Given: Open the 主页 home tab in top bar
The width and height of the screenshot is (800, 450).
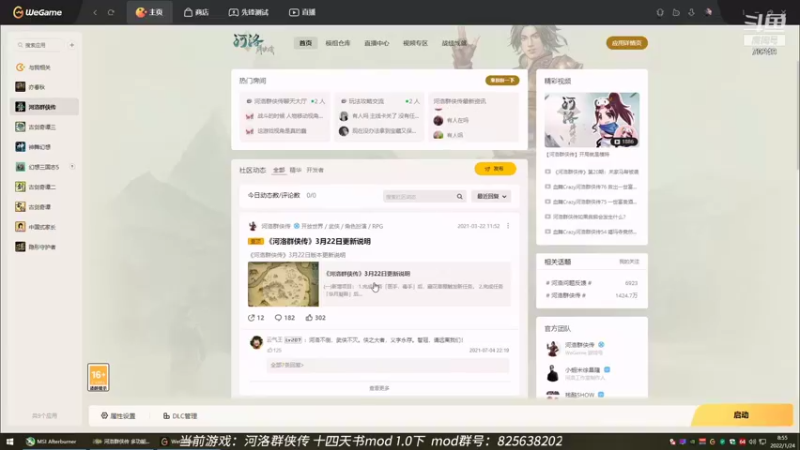Looking at the screenshot, I should point(149,12).
